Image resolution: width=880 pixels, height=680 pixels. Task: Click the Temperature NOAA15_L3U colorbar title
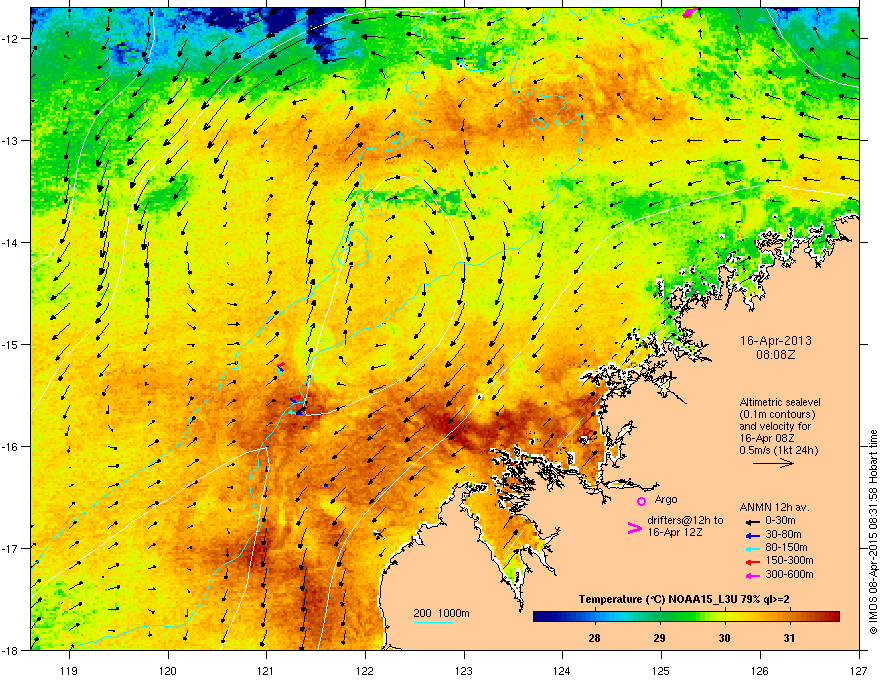684,599
